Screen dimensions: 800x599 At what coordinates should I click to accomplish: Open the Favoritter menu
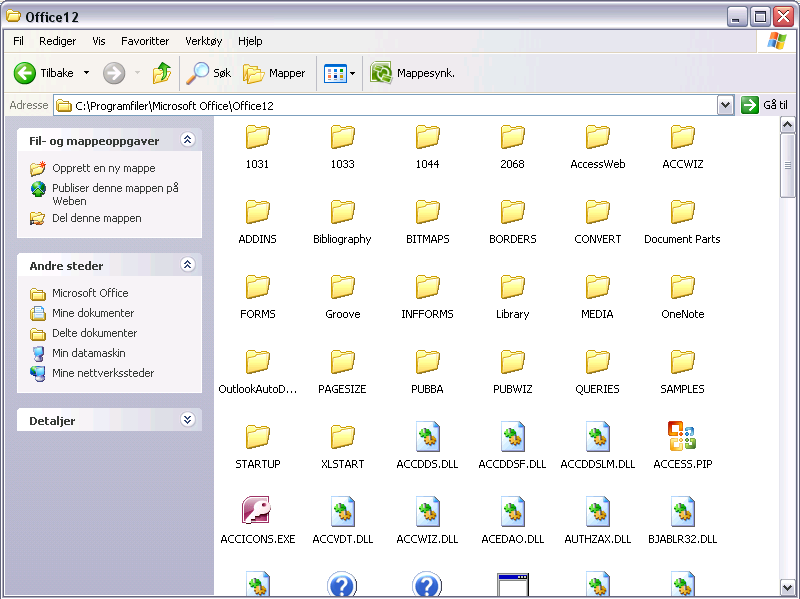click(x=145, y=41)
